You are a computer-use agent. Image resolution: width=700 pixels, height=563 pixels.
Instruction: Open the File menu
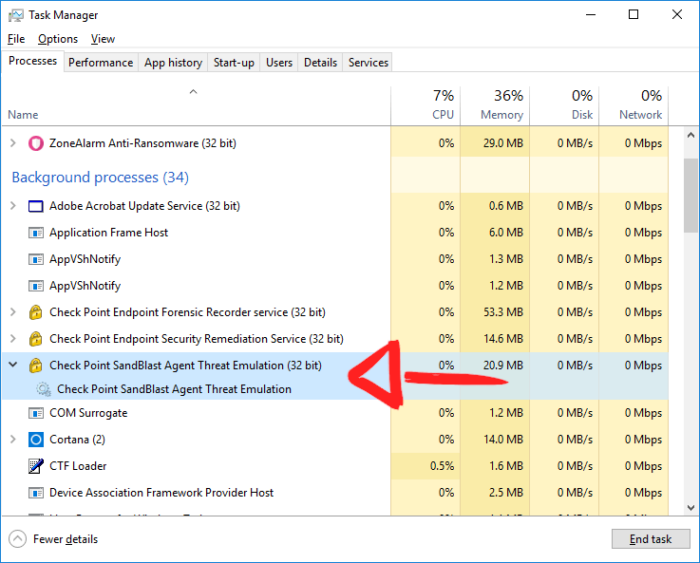coord(16,39)
